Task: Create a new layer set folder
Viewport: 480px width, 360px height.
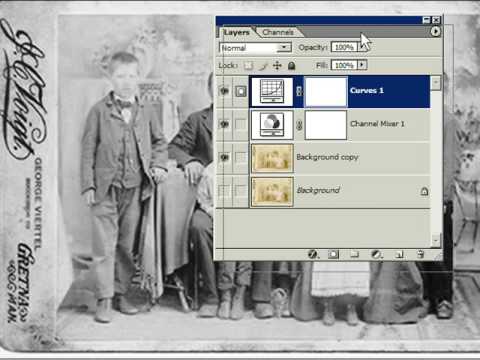Action: click(x=355, y=255)
